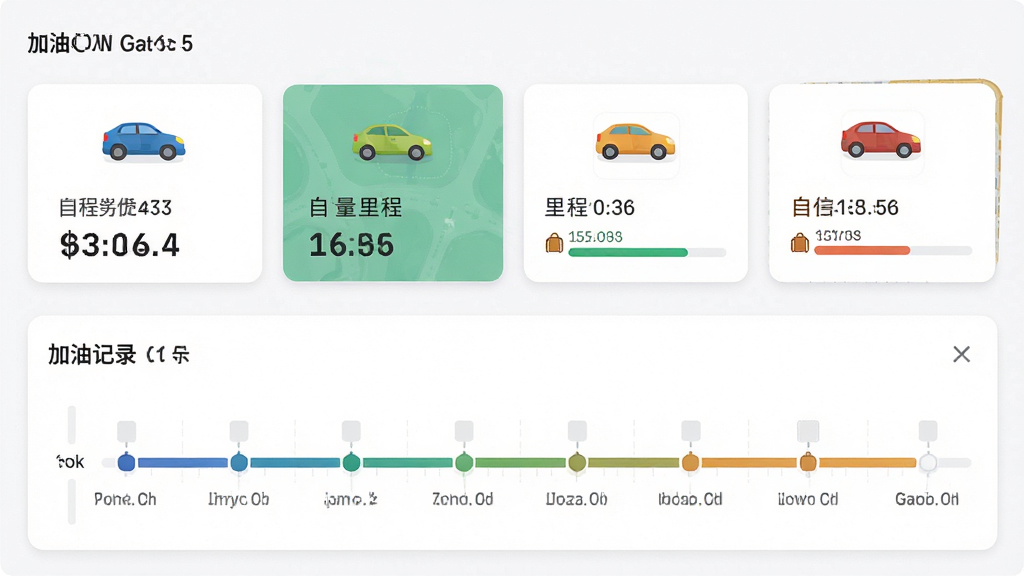Click the gray square above the "Iiowo Cd" dot
Screen dimensions: 1024x576
tap(808, 431)
